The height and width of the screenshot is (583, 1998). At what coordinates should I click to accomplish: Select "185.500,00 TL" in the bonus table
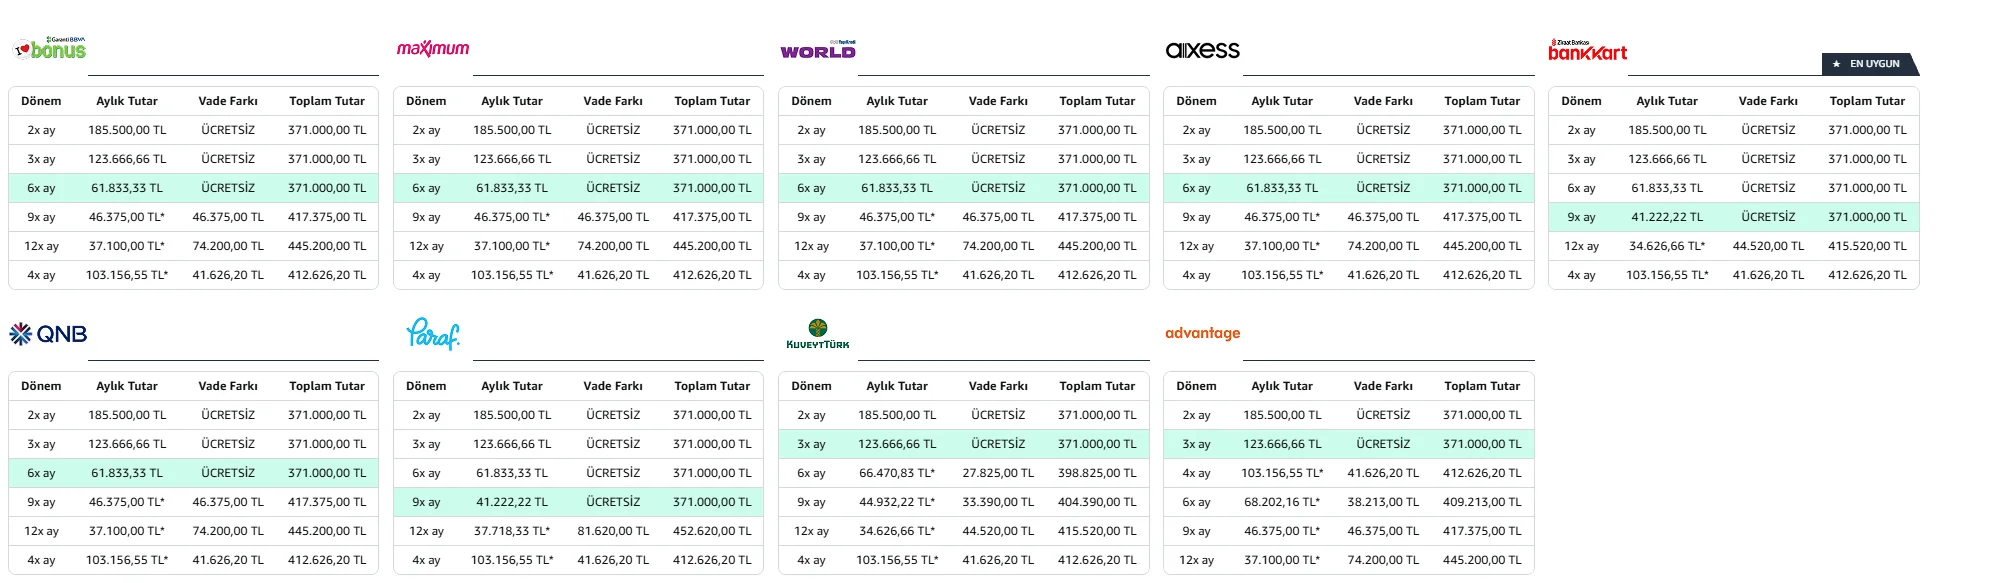127,130
